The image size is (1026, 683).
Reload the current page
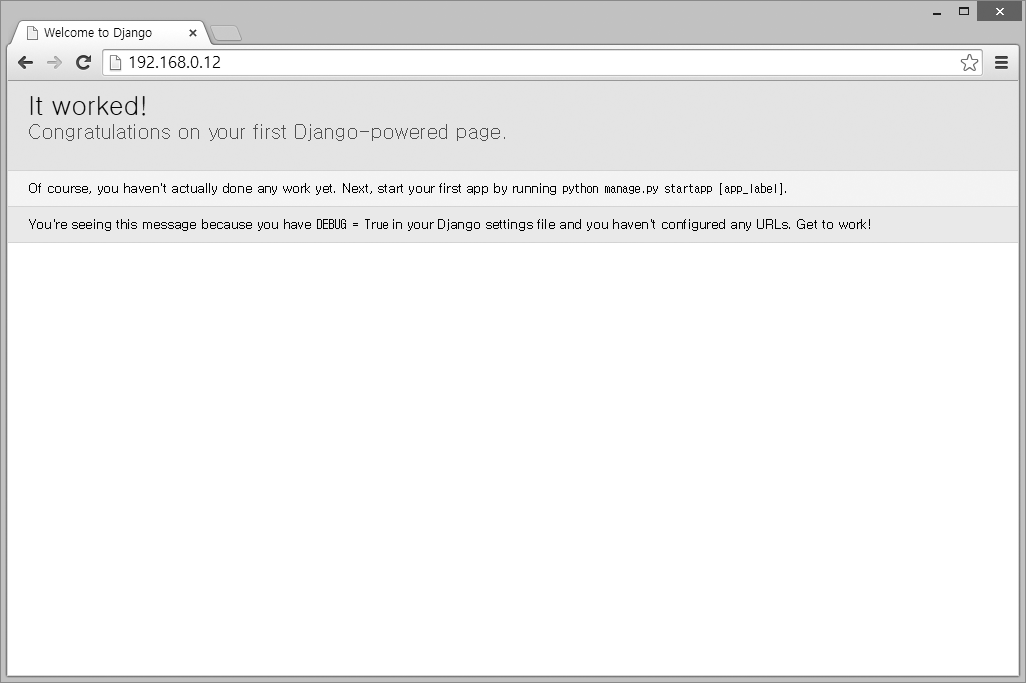pyautogui.click(x=84, y=63)
